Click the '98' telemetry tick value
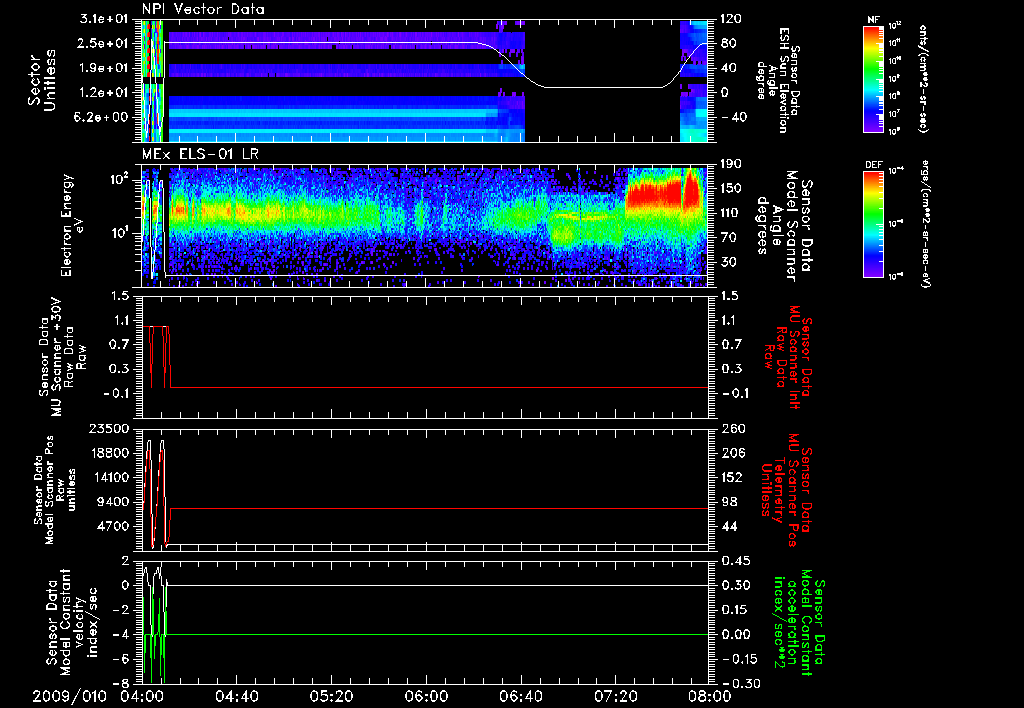 coord(728,502)
